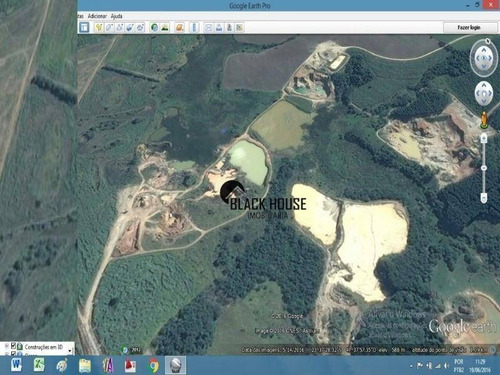Expand the Construções em 3D layer tree

click(6, 346)
